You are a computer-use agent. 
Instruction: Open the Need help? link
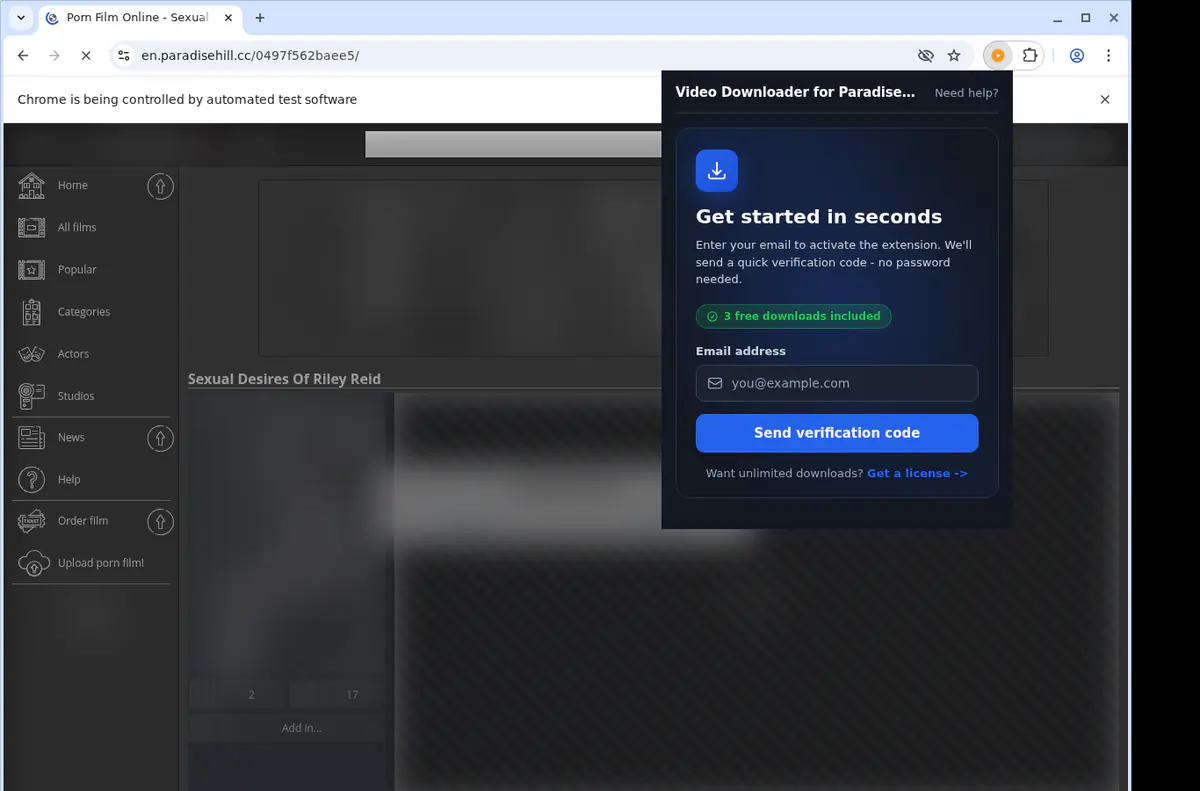click(x=966, y=93)
